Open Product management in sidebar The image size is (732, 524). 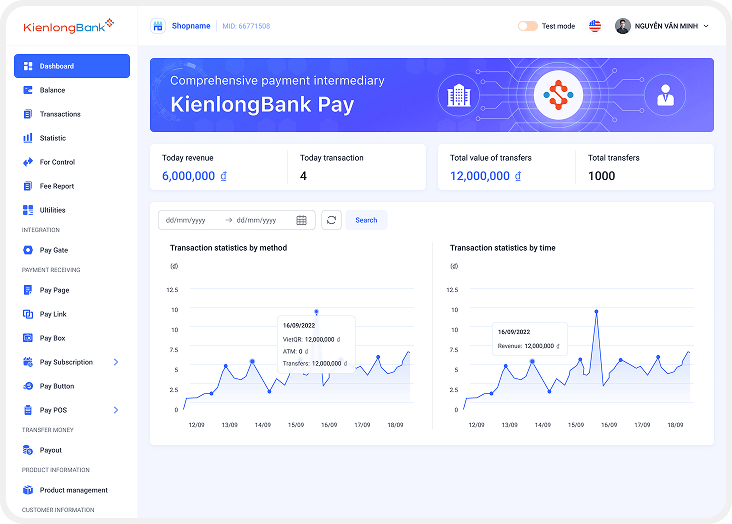pyautogui.click(x=72, y=490)
